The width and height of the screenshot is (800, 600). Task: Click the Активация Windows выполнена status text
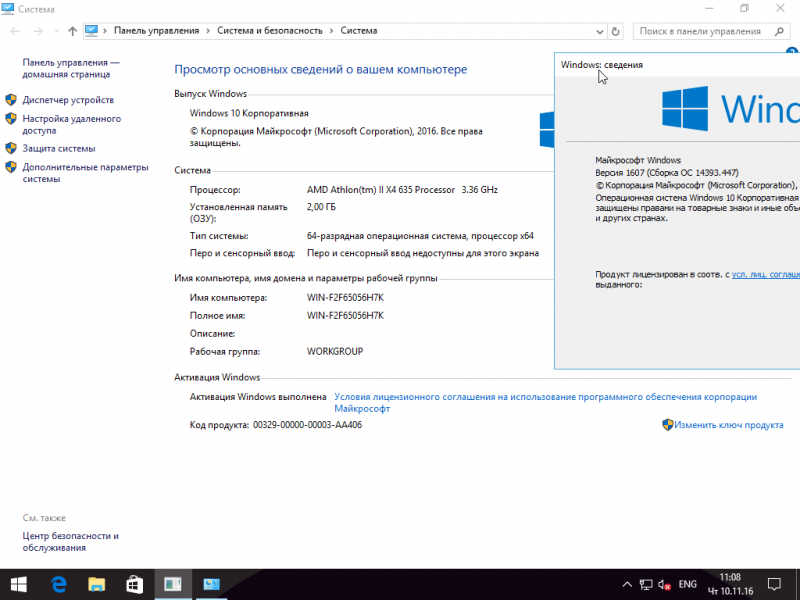pyautogui.click(x=258, y=397)
